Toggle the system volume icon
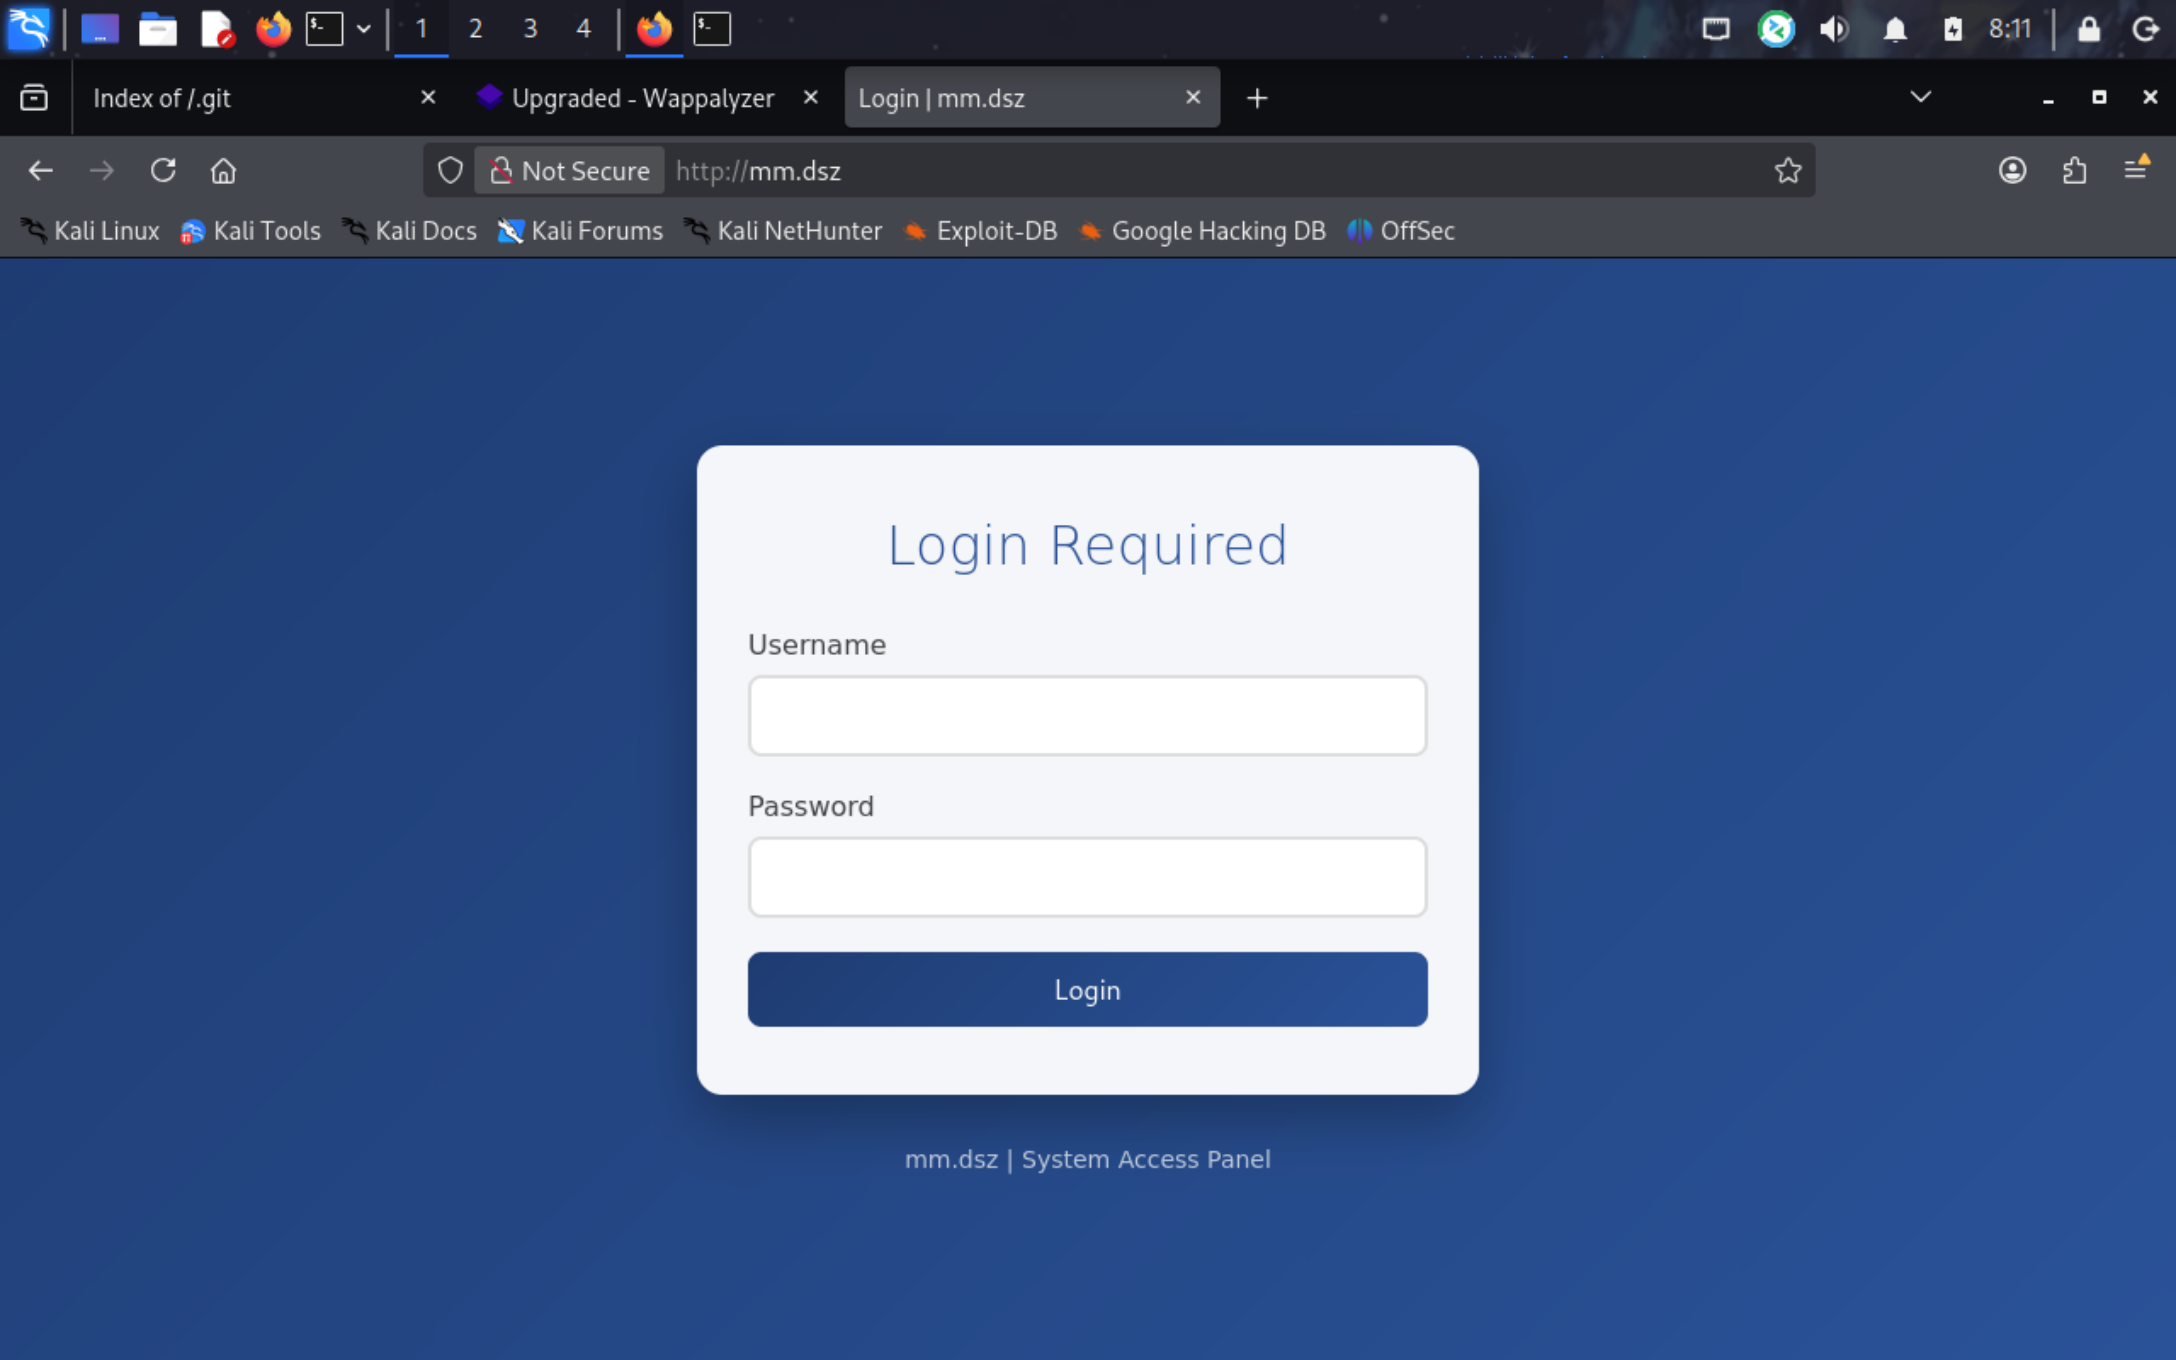 [1834, 29]
